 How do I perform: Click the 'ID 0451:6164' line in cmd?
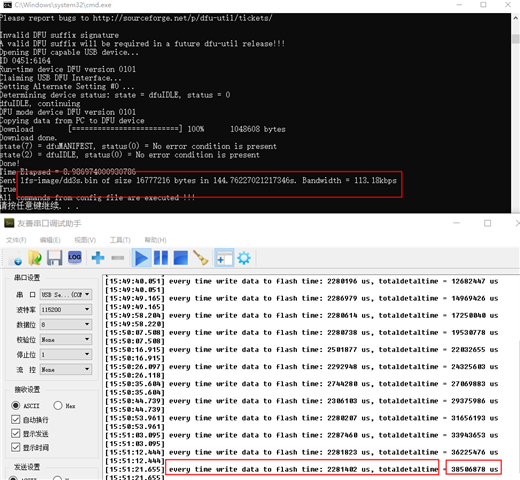(x=25, y=61)
